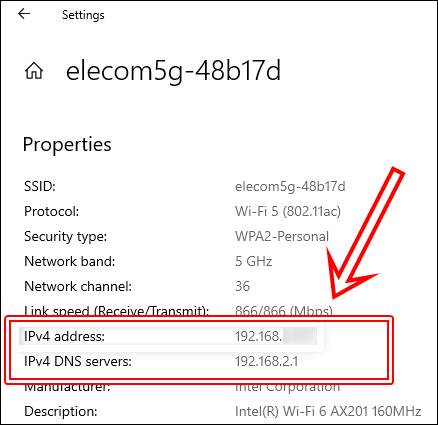Click the IPv4 address label
Image resolution: width=438 pixels, height=425 pixels.
pyautogui.click(x=64, y=336)
